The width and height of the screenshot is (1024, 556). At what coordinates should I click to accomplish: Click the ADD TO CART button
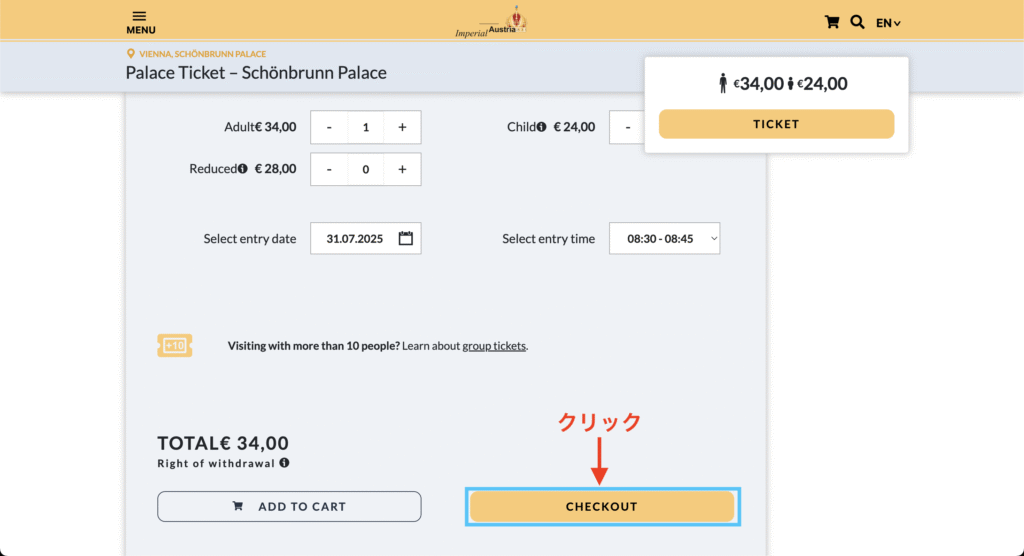[x=289, y=506]
